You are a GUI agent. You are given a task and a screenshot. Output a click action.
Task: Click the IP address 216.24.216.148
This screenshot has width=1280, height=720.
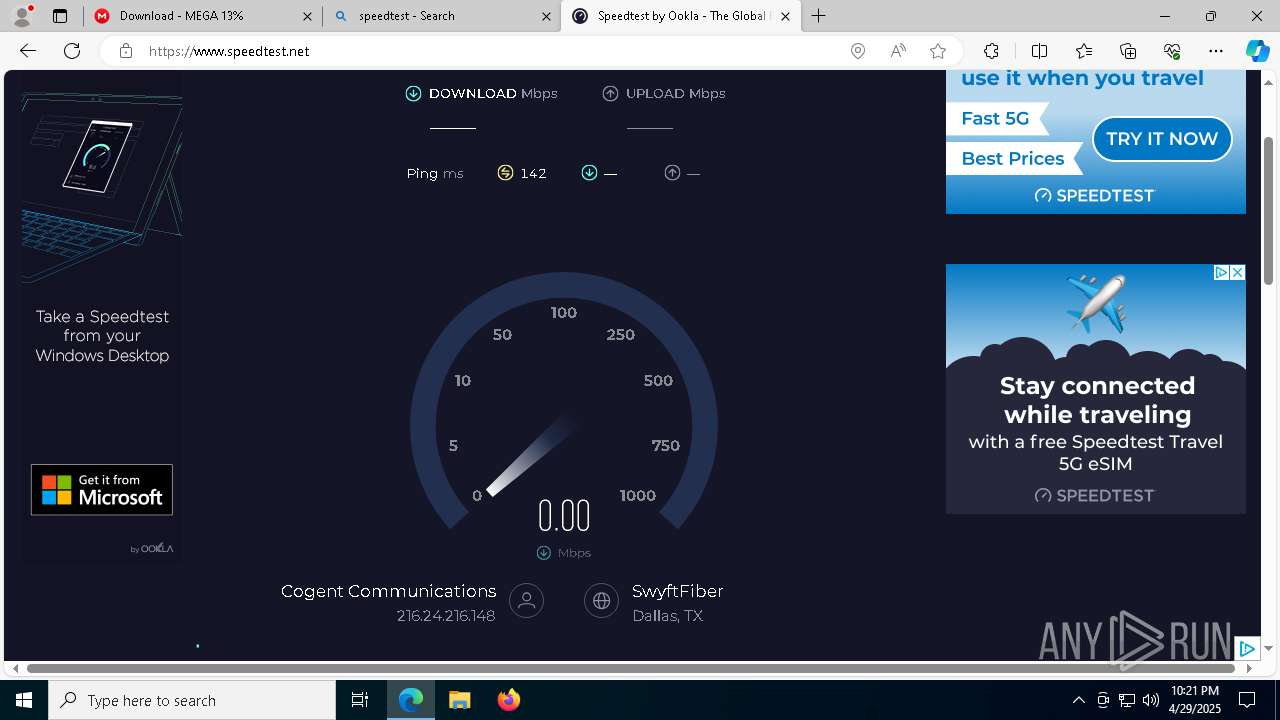click(x=446, y=616)
